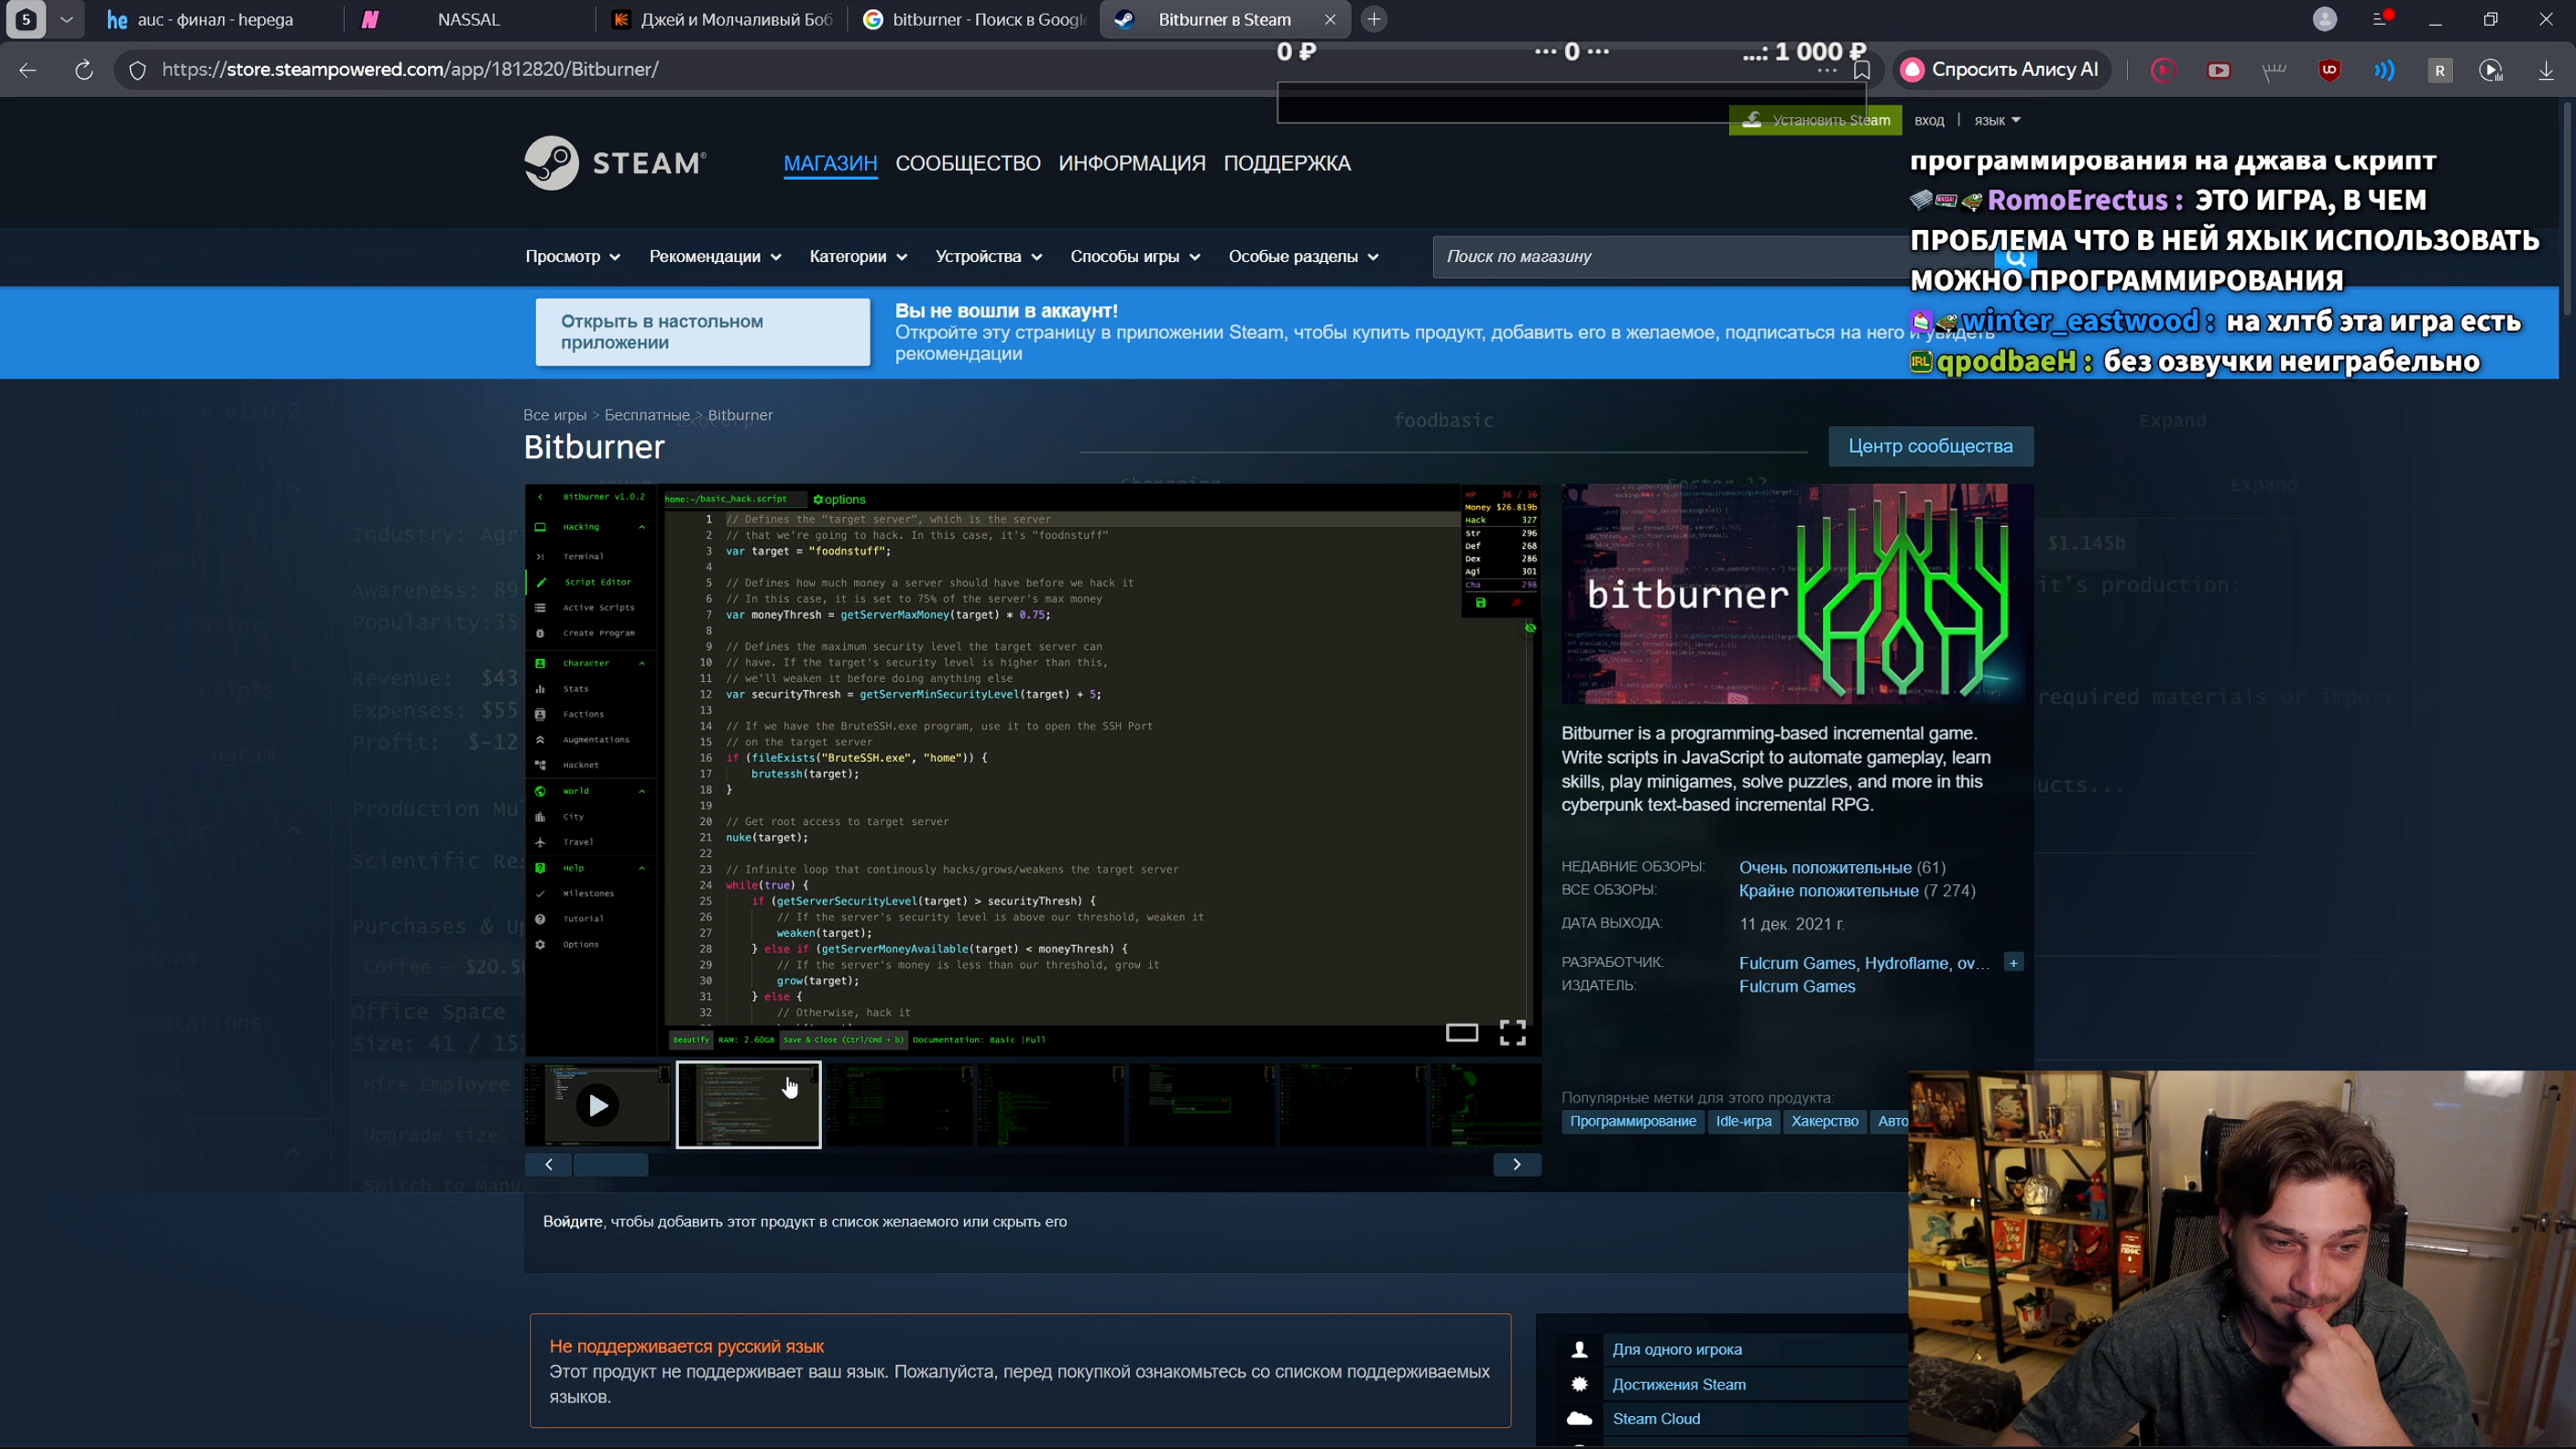Click the Войдите sign-in link
The image size is (2576, 1449).
pos(573,1221)
